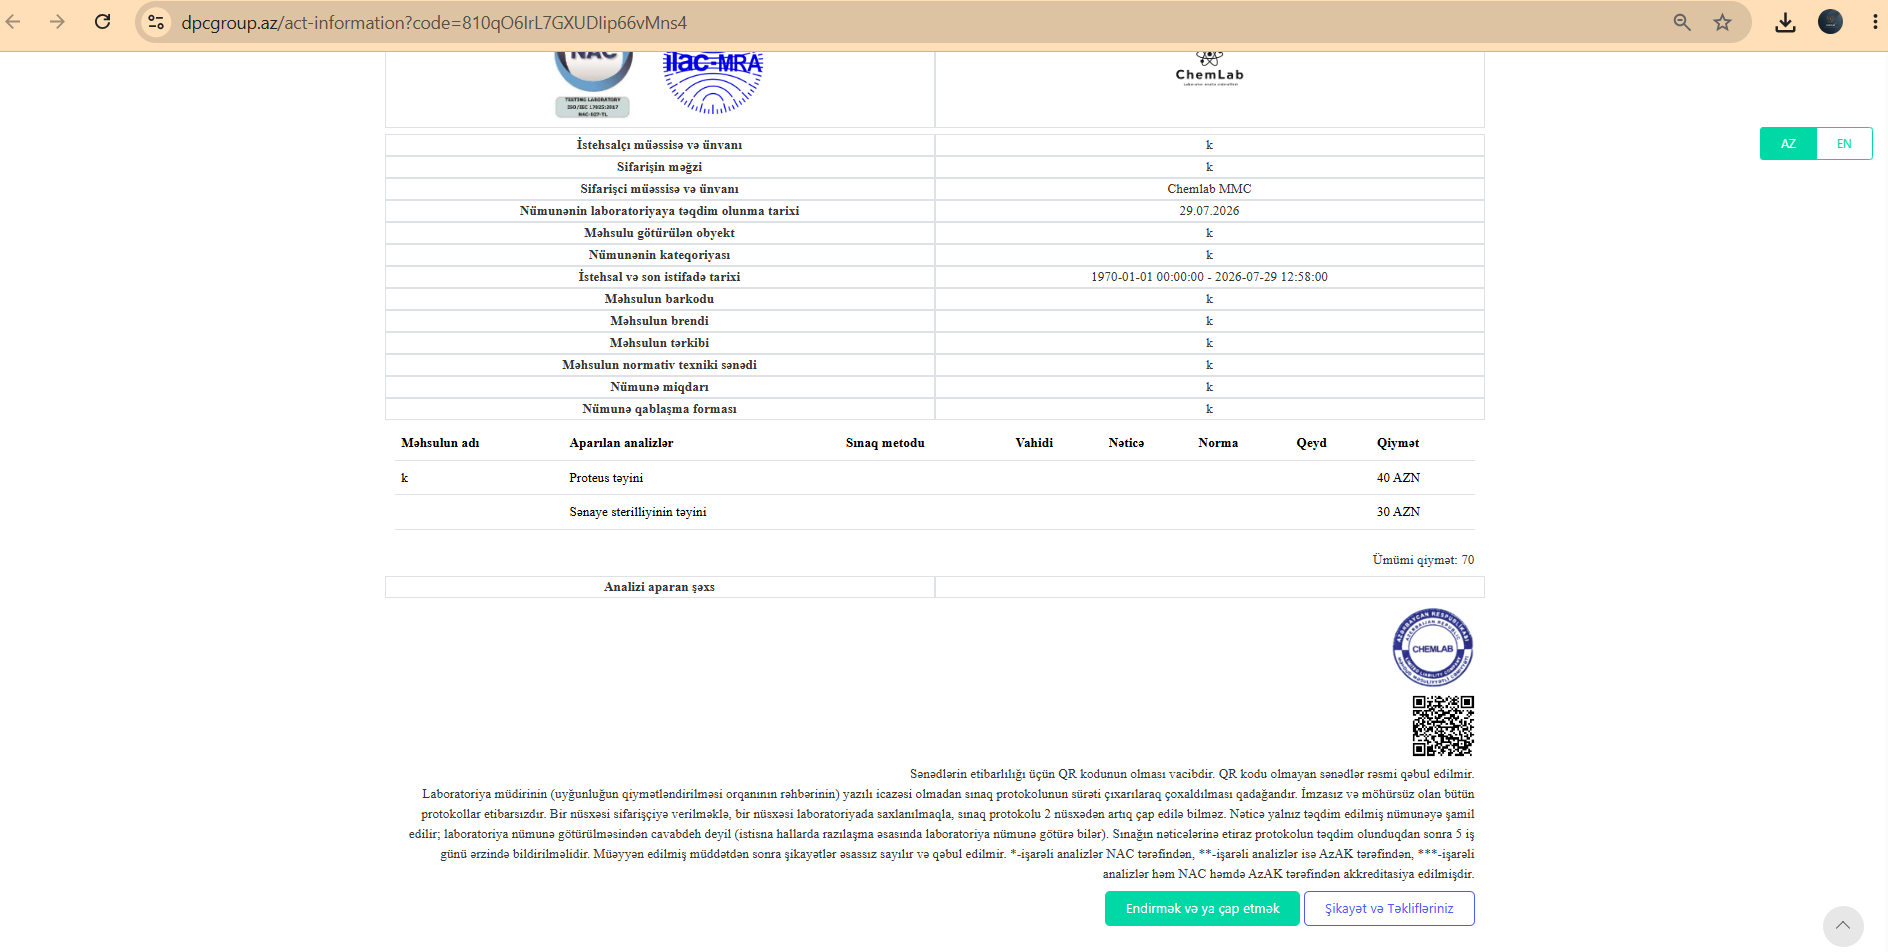Click 'Məhsulun brendi' label
The height and width of the screenshot is (952, 1888).
(x=659, y=321)
